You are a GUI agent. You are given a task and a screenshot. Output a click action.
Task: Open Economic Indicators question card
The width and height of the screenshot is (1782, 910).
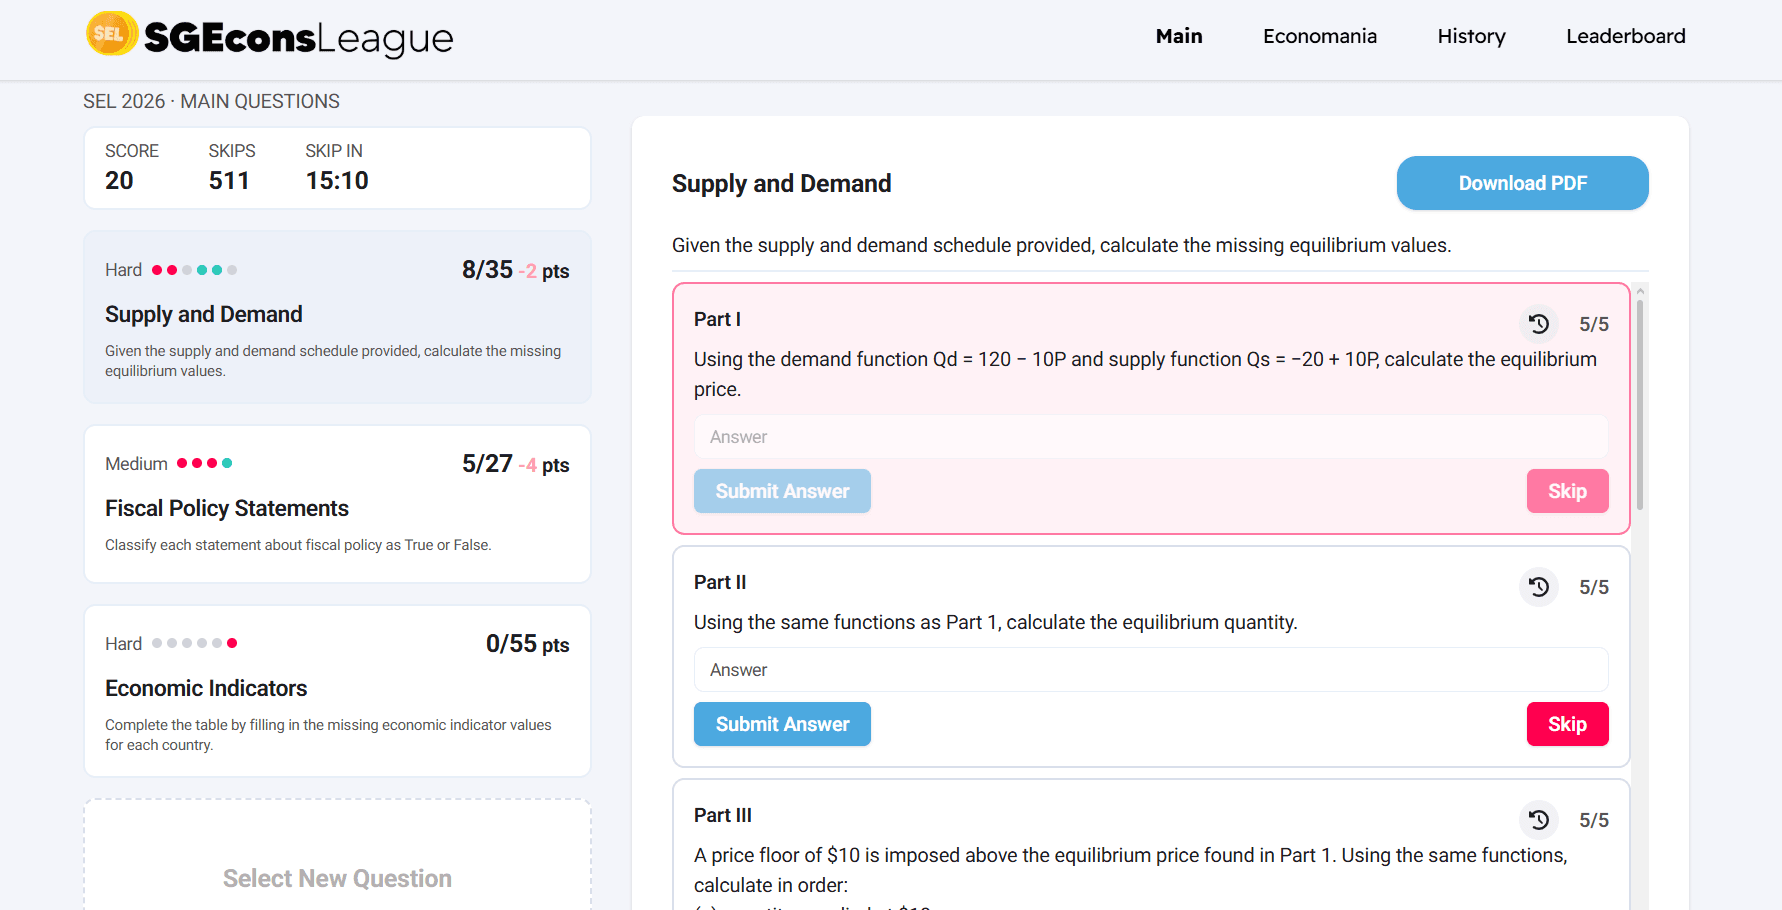tap(337, 691)
